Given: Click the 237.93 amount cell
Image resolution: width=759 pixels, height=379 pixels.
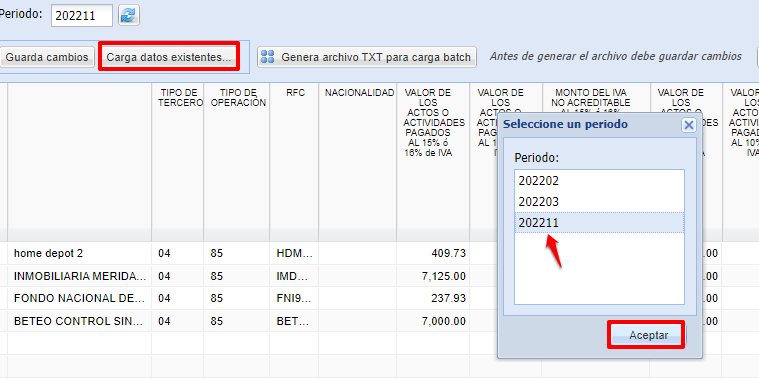Looking at the screenshot, I should [x=433, y=298].
